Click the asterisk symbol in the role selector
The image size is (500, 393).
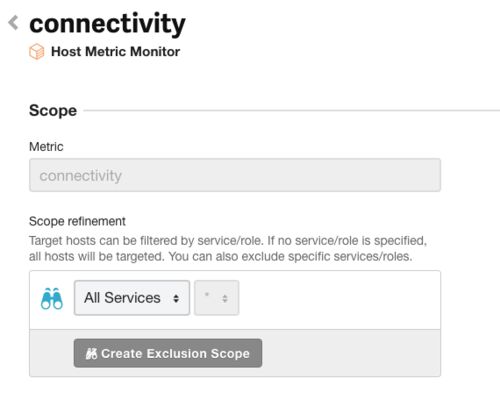click(207, 295)
